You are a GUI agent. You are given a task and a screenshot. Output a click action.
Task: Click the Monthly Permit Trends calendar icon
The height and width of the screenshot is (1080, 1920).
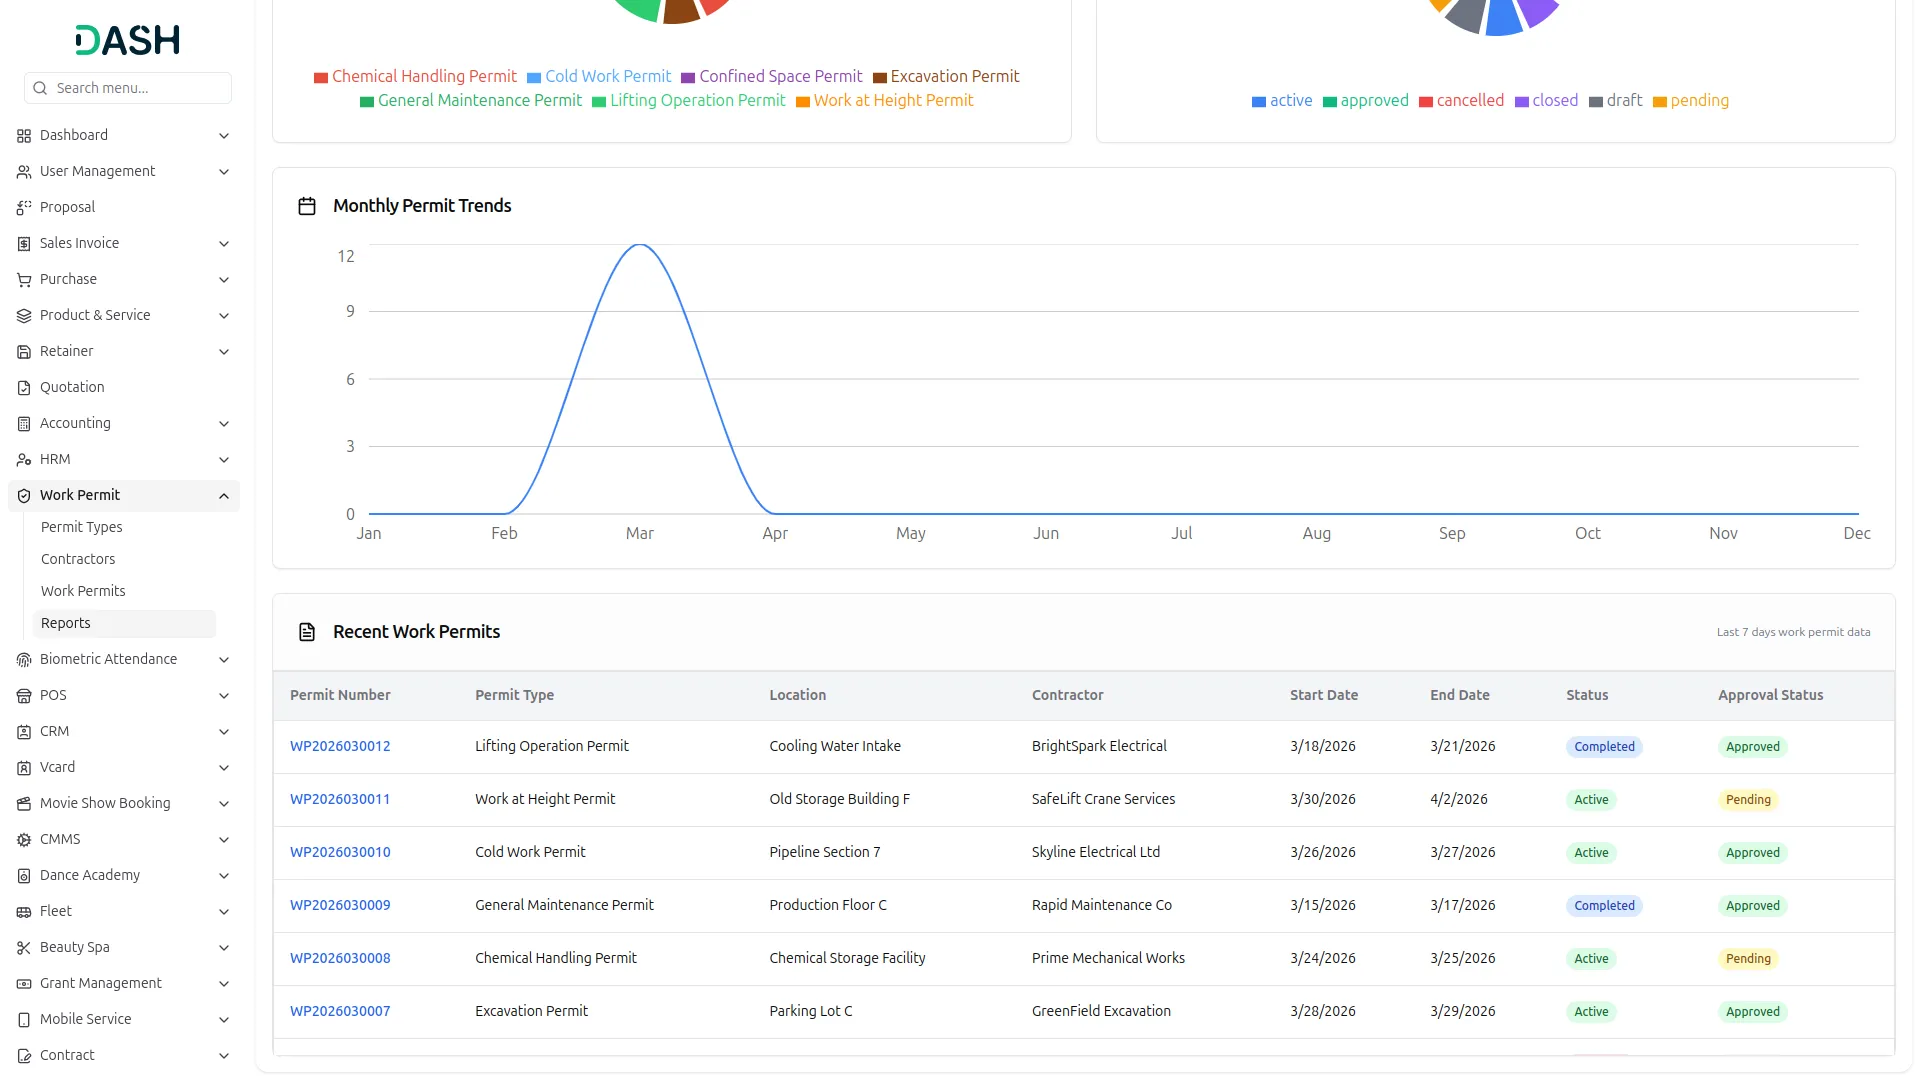(x=307, y=206)
